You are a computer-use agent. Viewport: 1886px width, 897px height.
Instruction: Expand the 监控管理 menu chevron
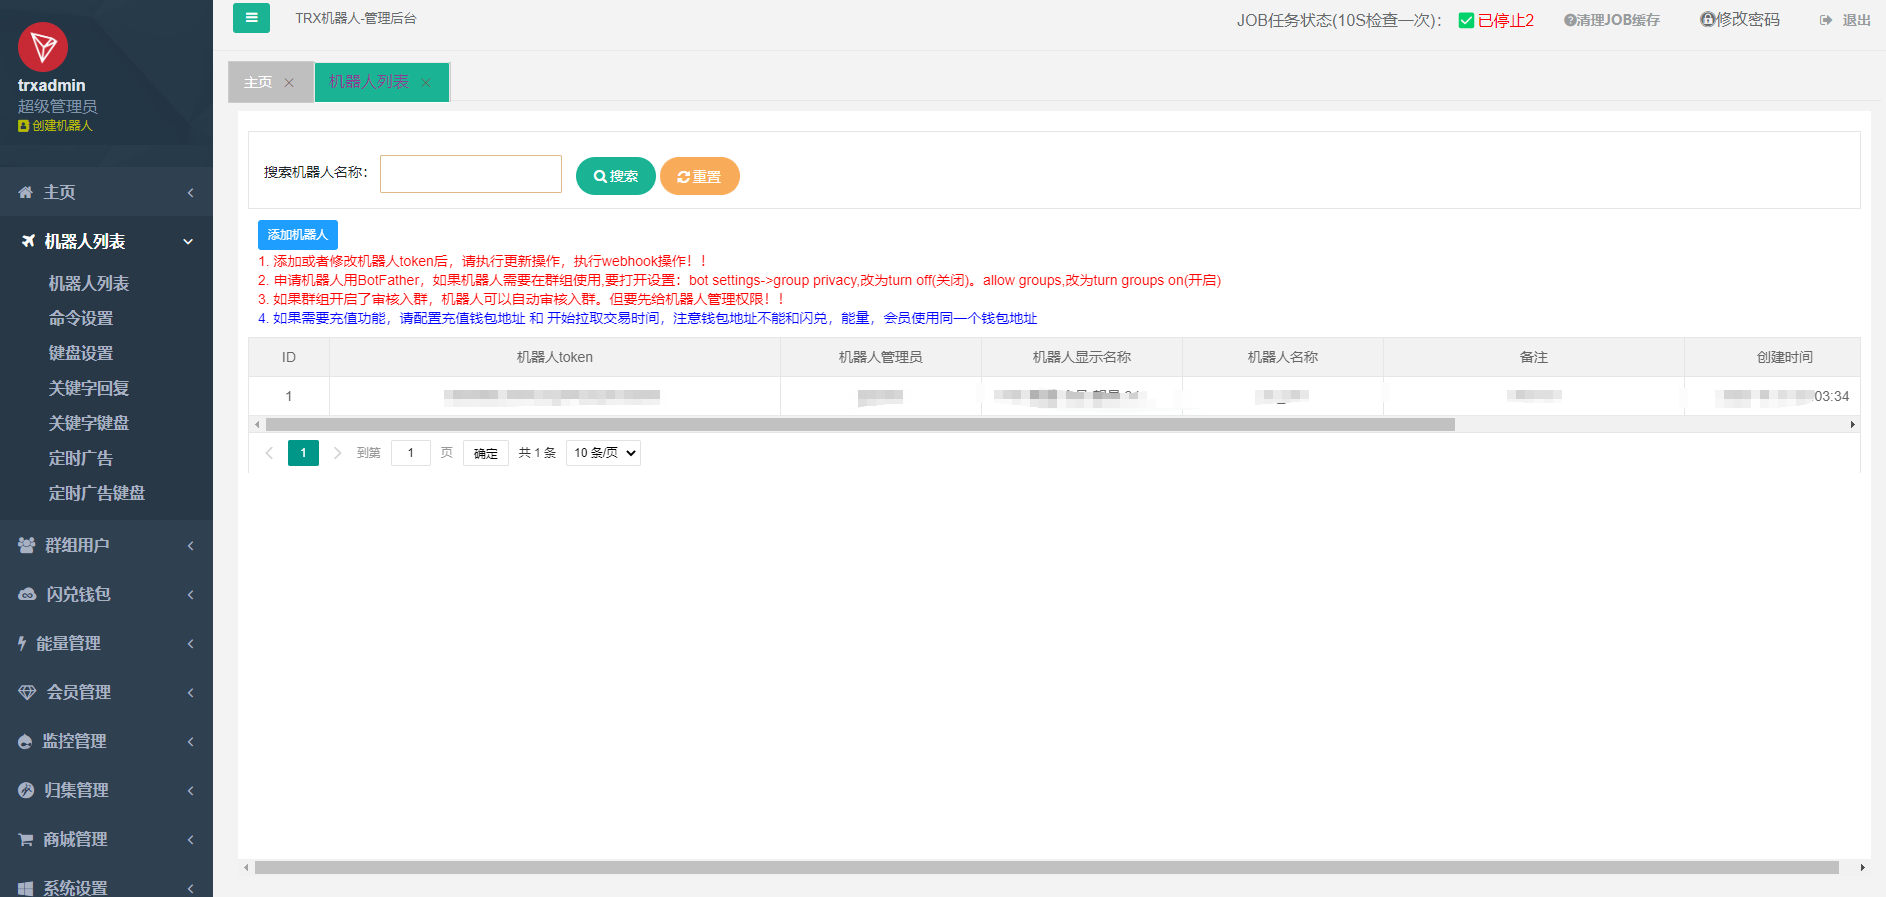pyautogui.click(x=190, y=742)
